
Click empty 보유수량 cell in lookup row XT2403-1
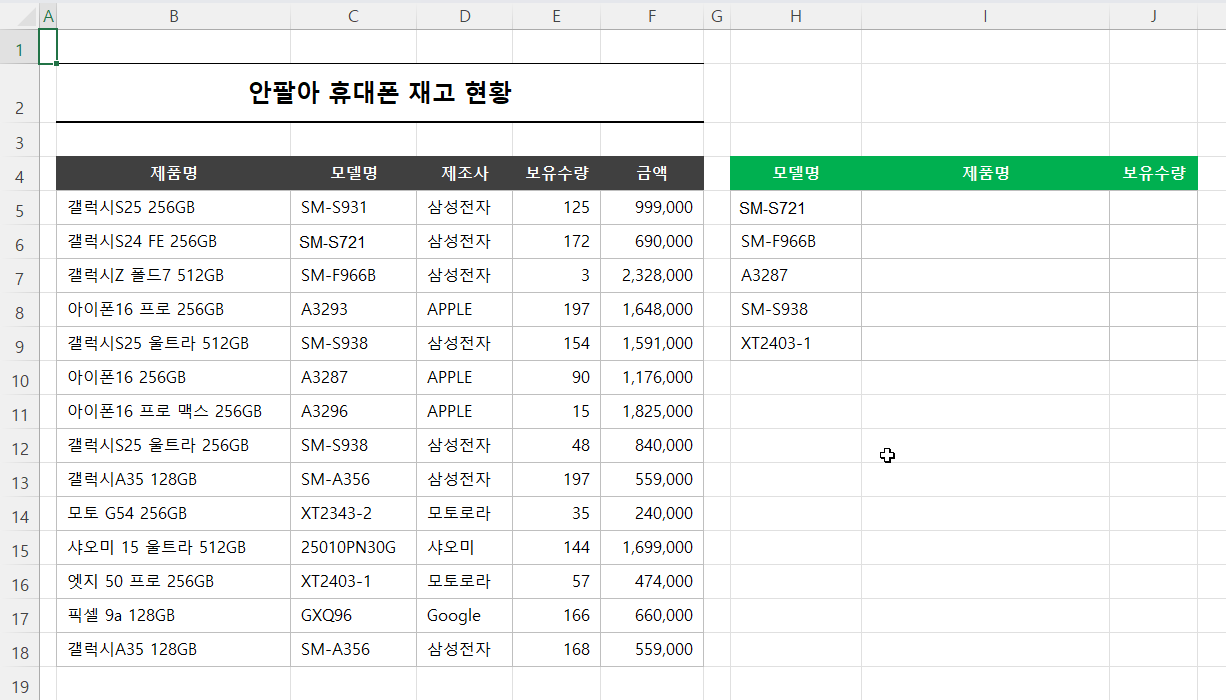click(1153, 344)
